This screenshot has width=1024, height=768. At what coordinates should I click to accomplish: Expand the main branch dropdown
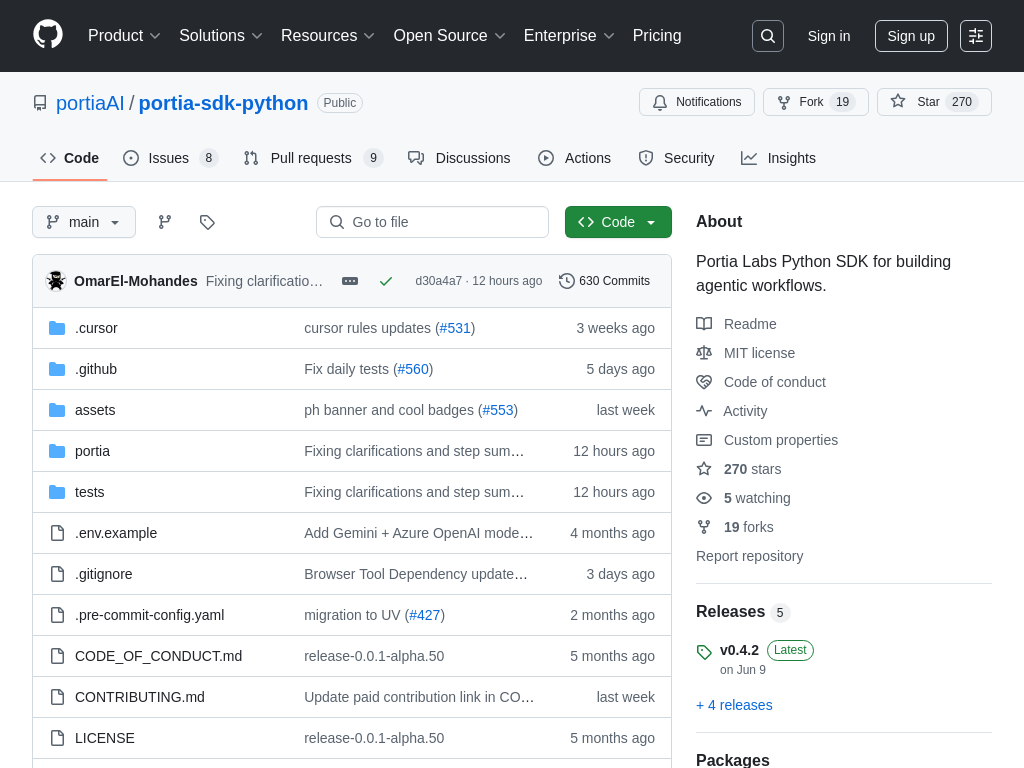point(84,222)
